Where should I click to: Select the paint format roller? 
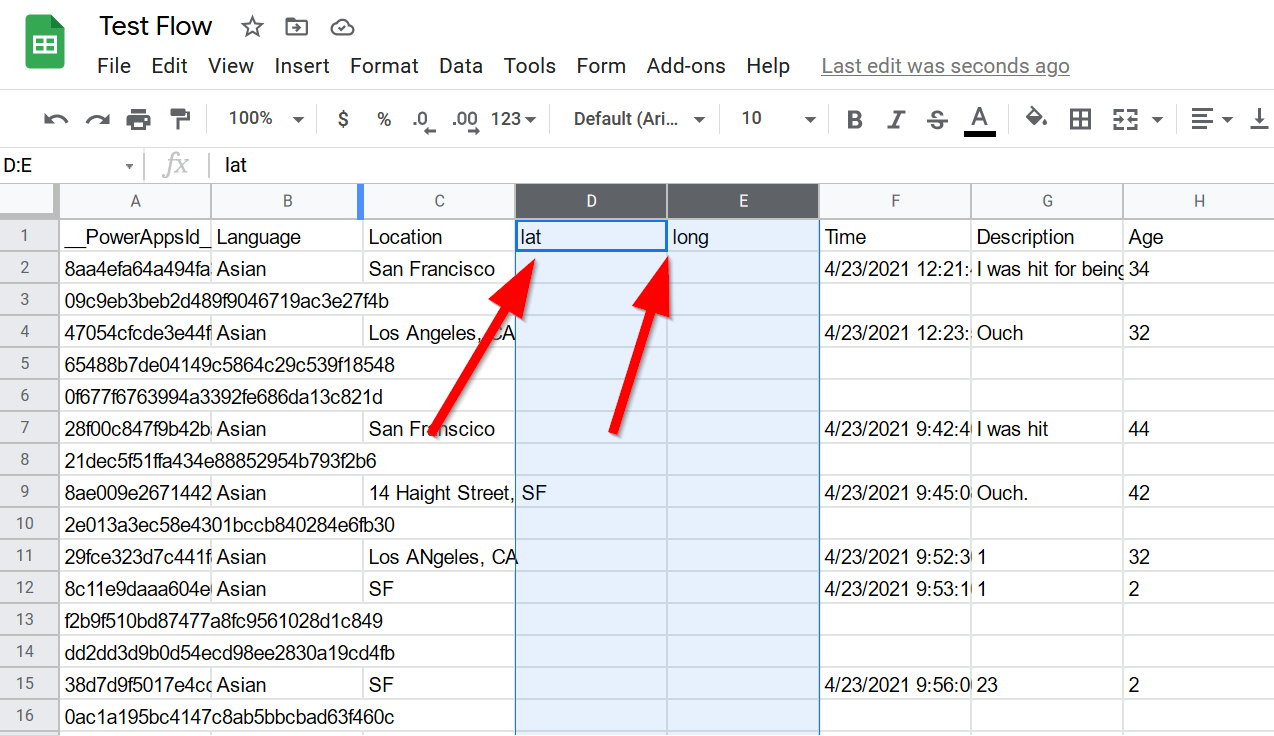tap(180, 120)
